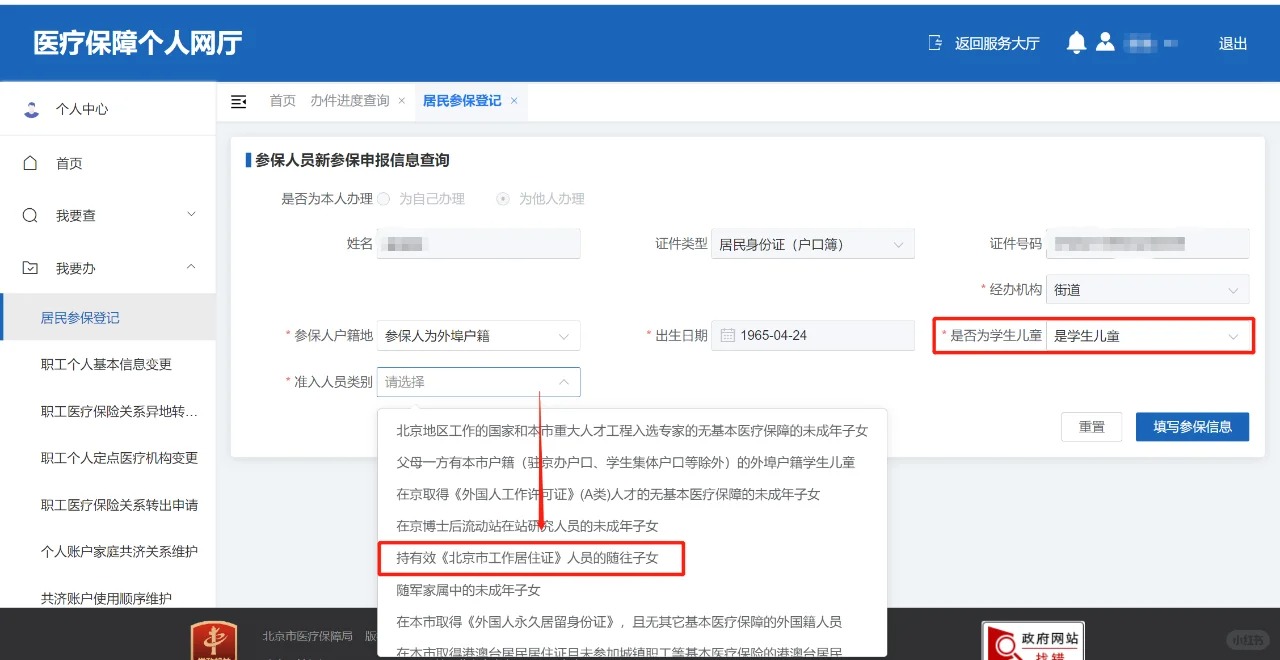This screenshot has width=1280, height=660.
Task: Choose 在京博士后流动站在站研究人员的未成年子女 option
Action: (x=632, y=526)
